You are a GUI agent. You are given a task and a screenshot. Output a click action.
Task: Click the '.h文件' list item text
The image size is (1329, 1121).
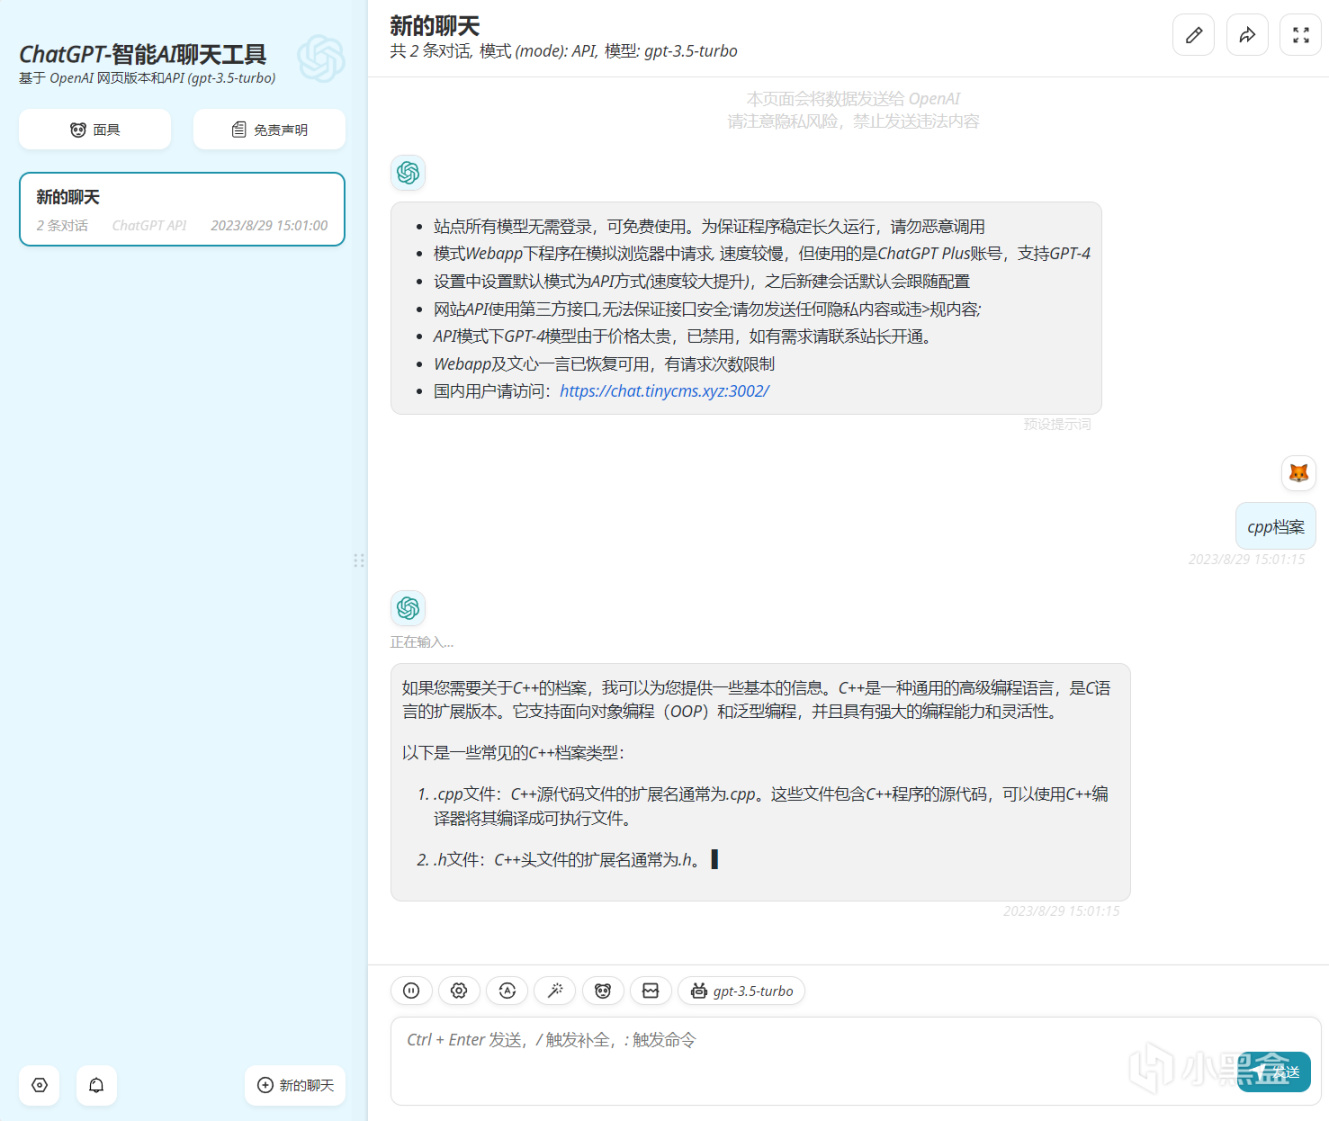pyautogui.click(x=569, y=859)
